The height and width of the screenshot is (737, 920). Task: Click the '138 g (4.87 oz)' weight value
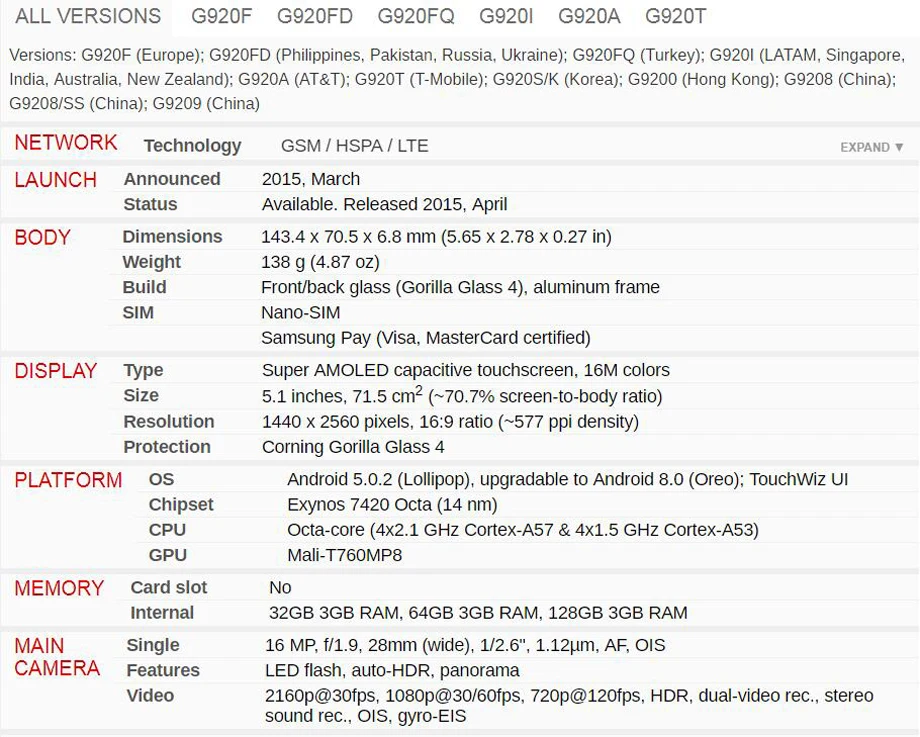click(x=320, y=262)
